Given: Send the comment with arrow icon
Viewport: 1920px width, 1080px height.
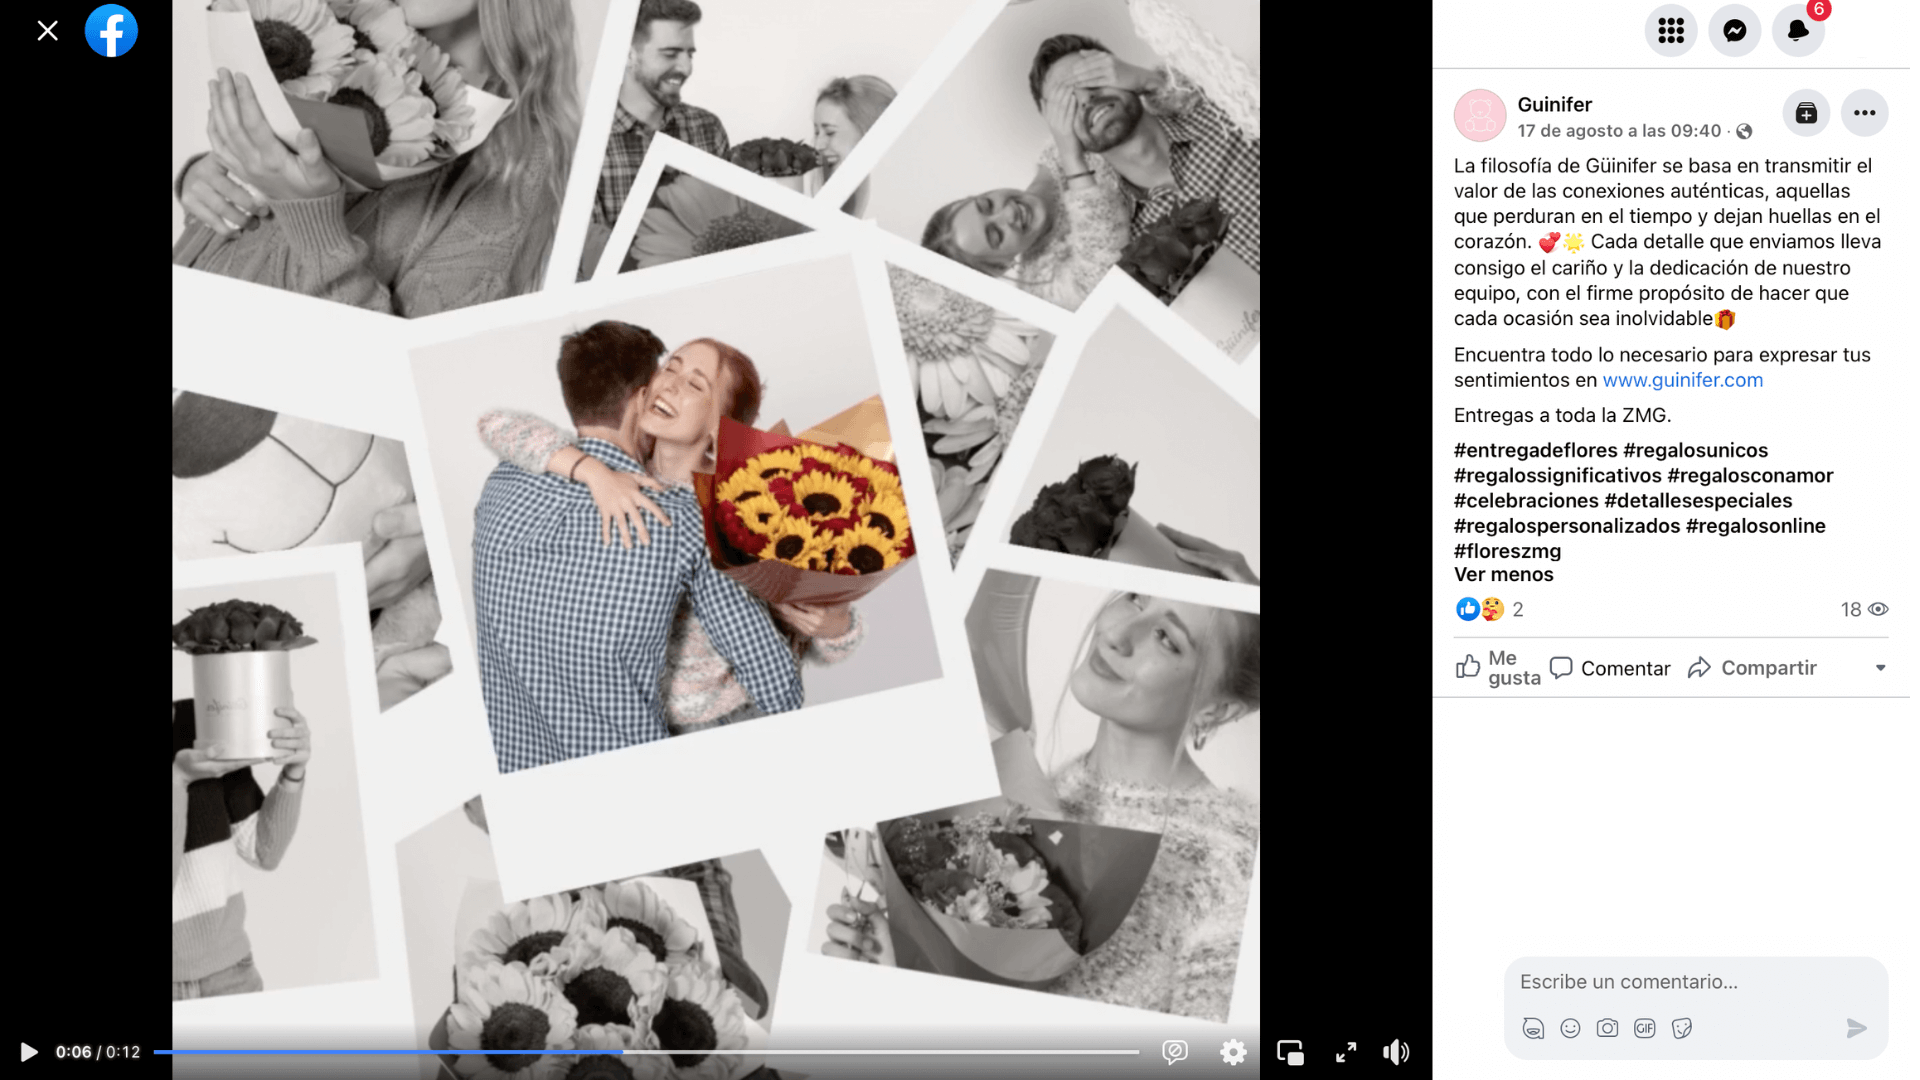Looking at the screenshot, I should click(x=1856, y=1028).
